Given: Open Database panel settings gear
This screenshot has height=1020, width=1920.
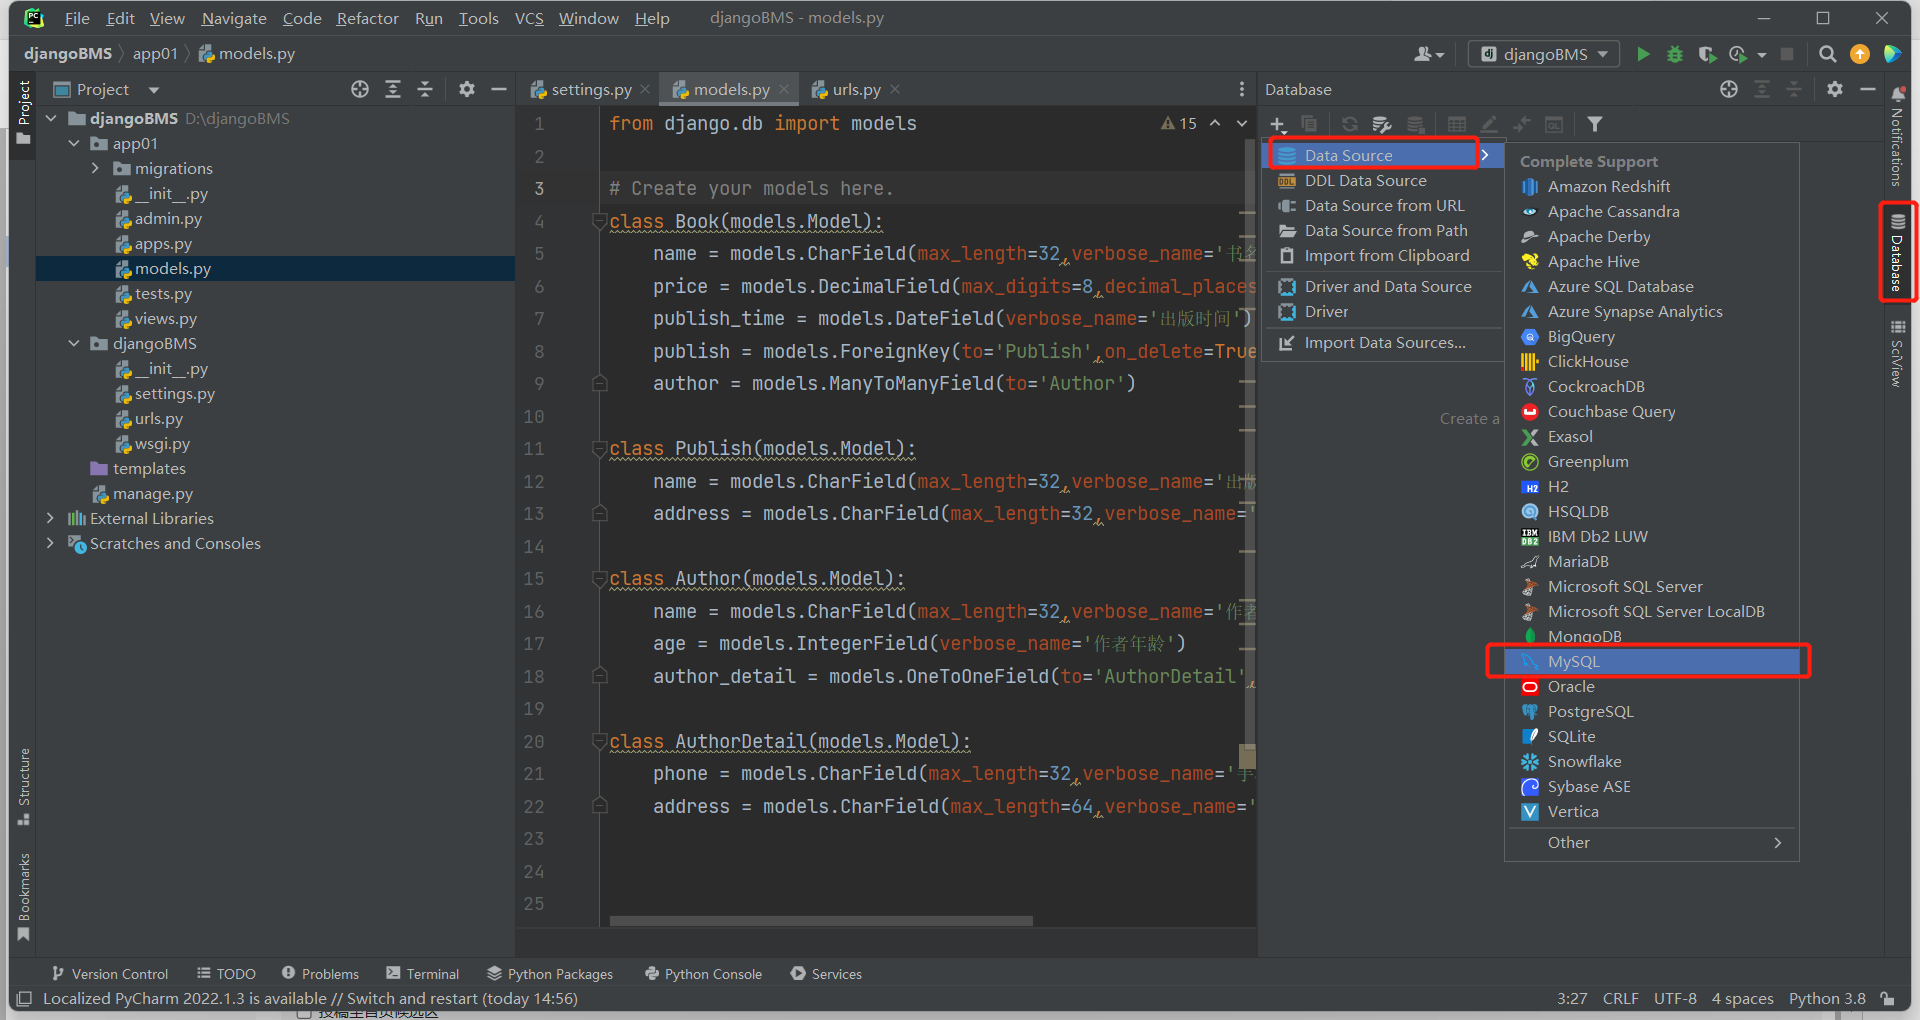Looking at the screenshot, I should point(1835,89).
